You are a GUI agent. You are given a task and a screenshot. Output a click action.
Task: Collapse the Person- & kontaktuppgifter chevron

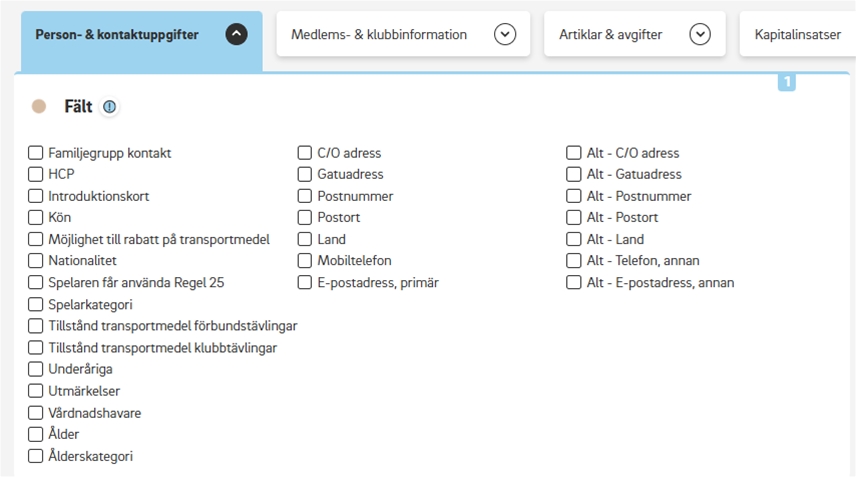tap(236, 34)
